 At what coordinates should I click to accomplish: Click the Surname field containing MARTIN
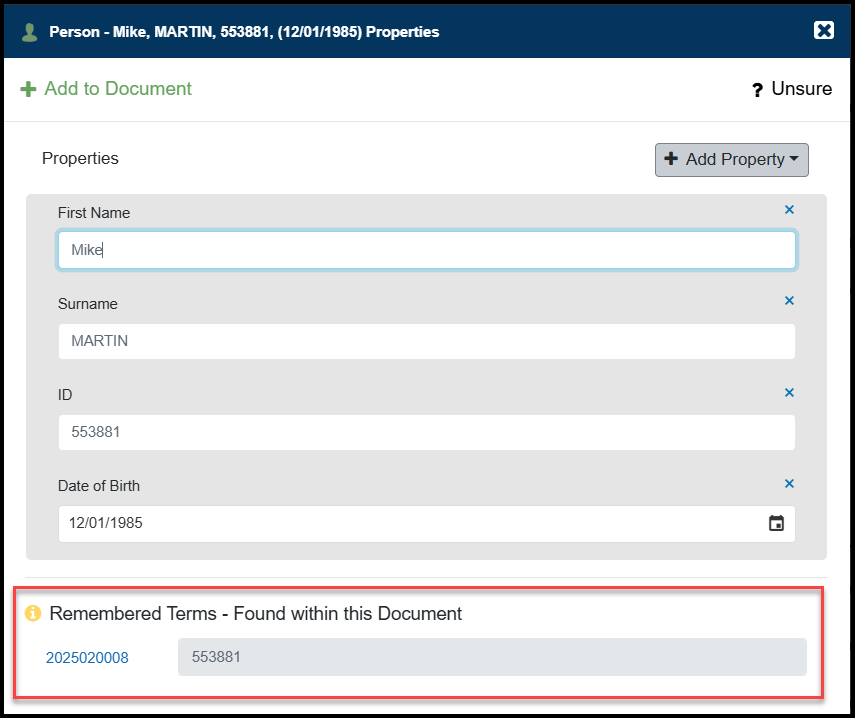point(427,341)
